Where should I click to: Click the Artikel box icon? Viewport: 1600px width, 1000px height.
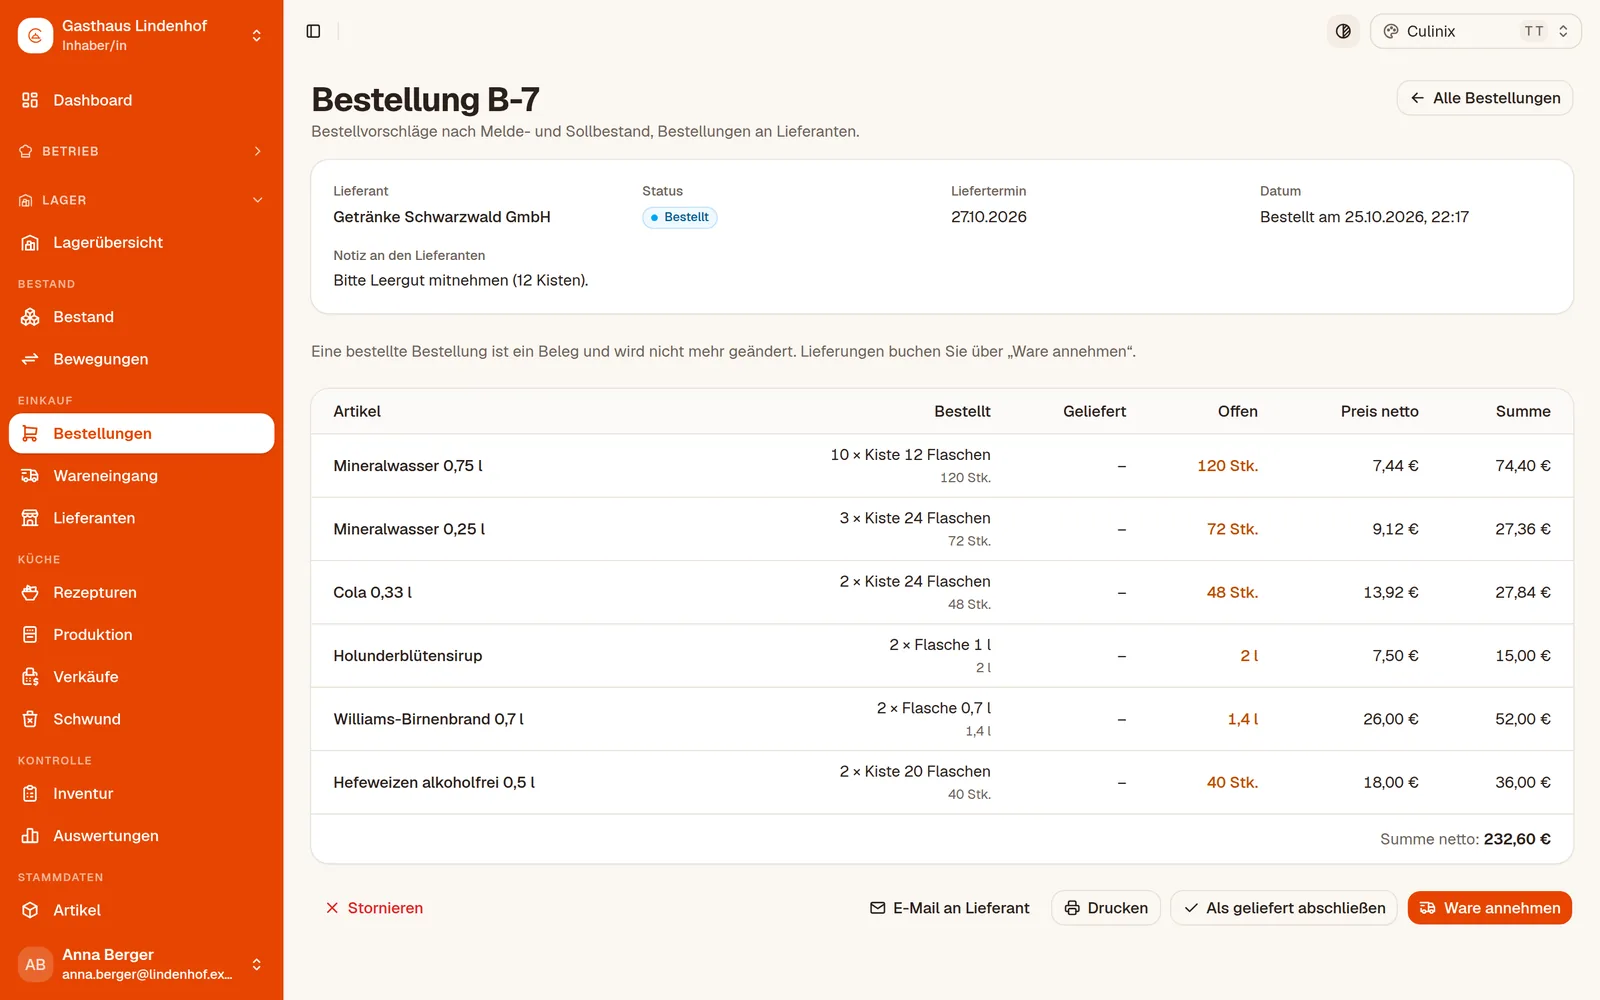point(30,910)
